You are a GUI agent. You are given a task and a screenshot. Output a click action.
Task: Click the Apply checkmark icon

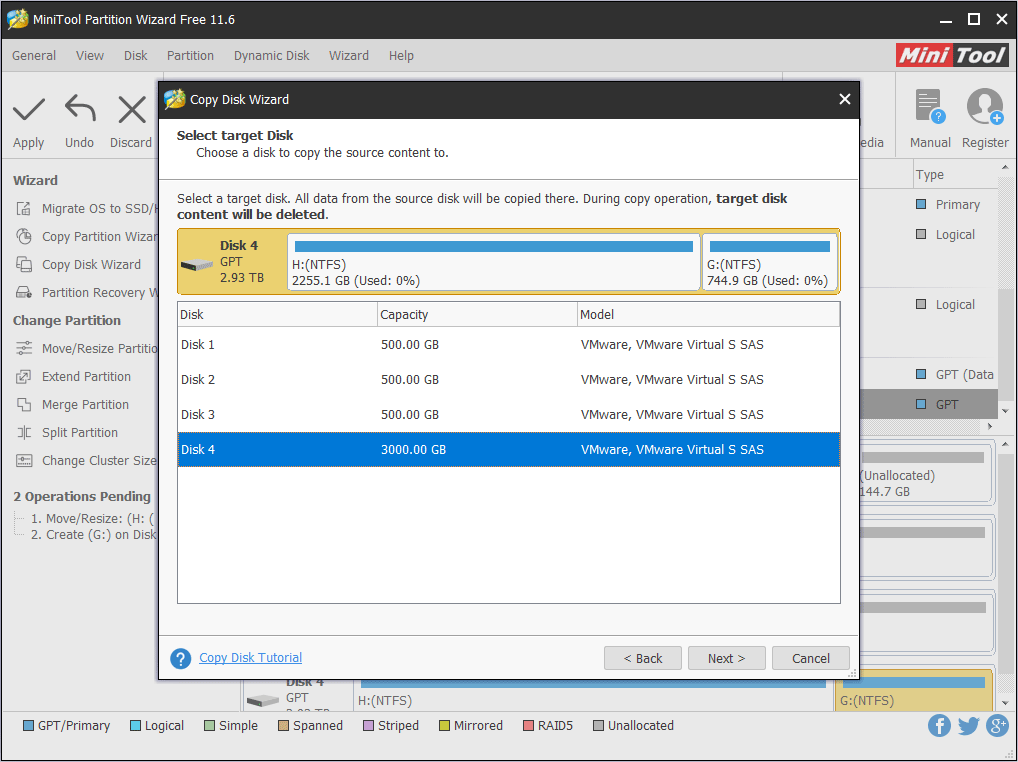pos(29,109)
